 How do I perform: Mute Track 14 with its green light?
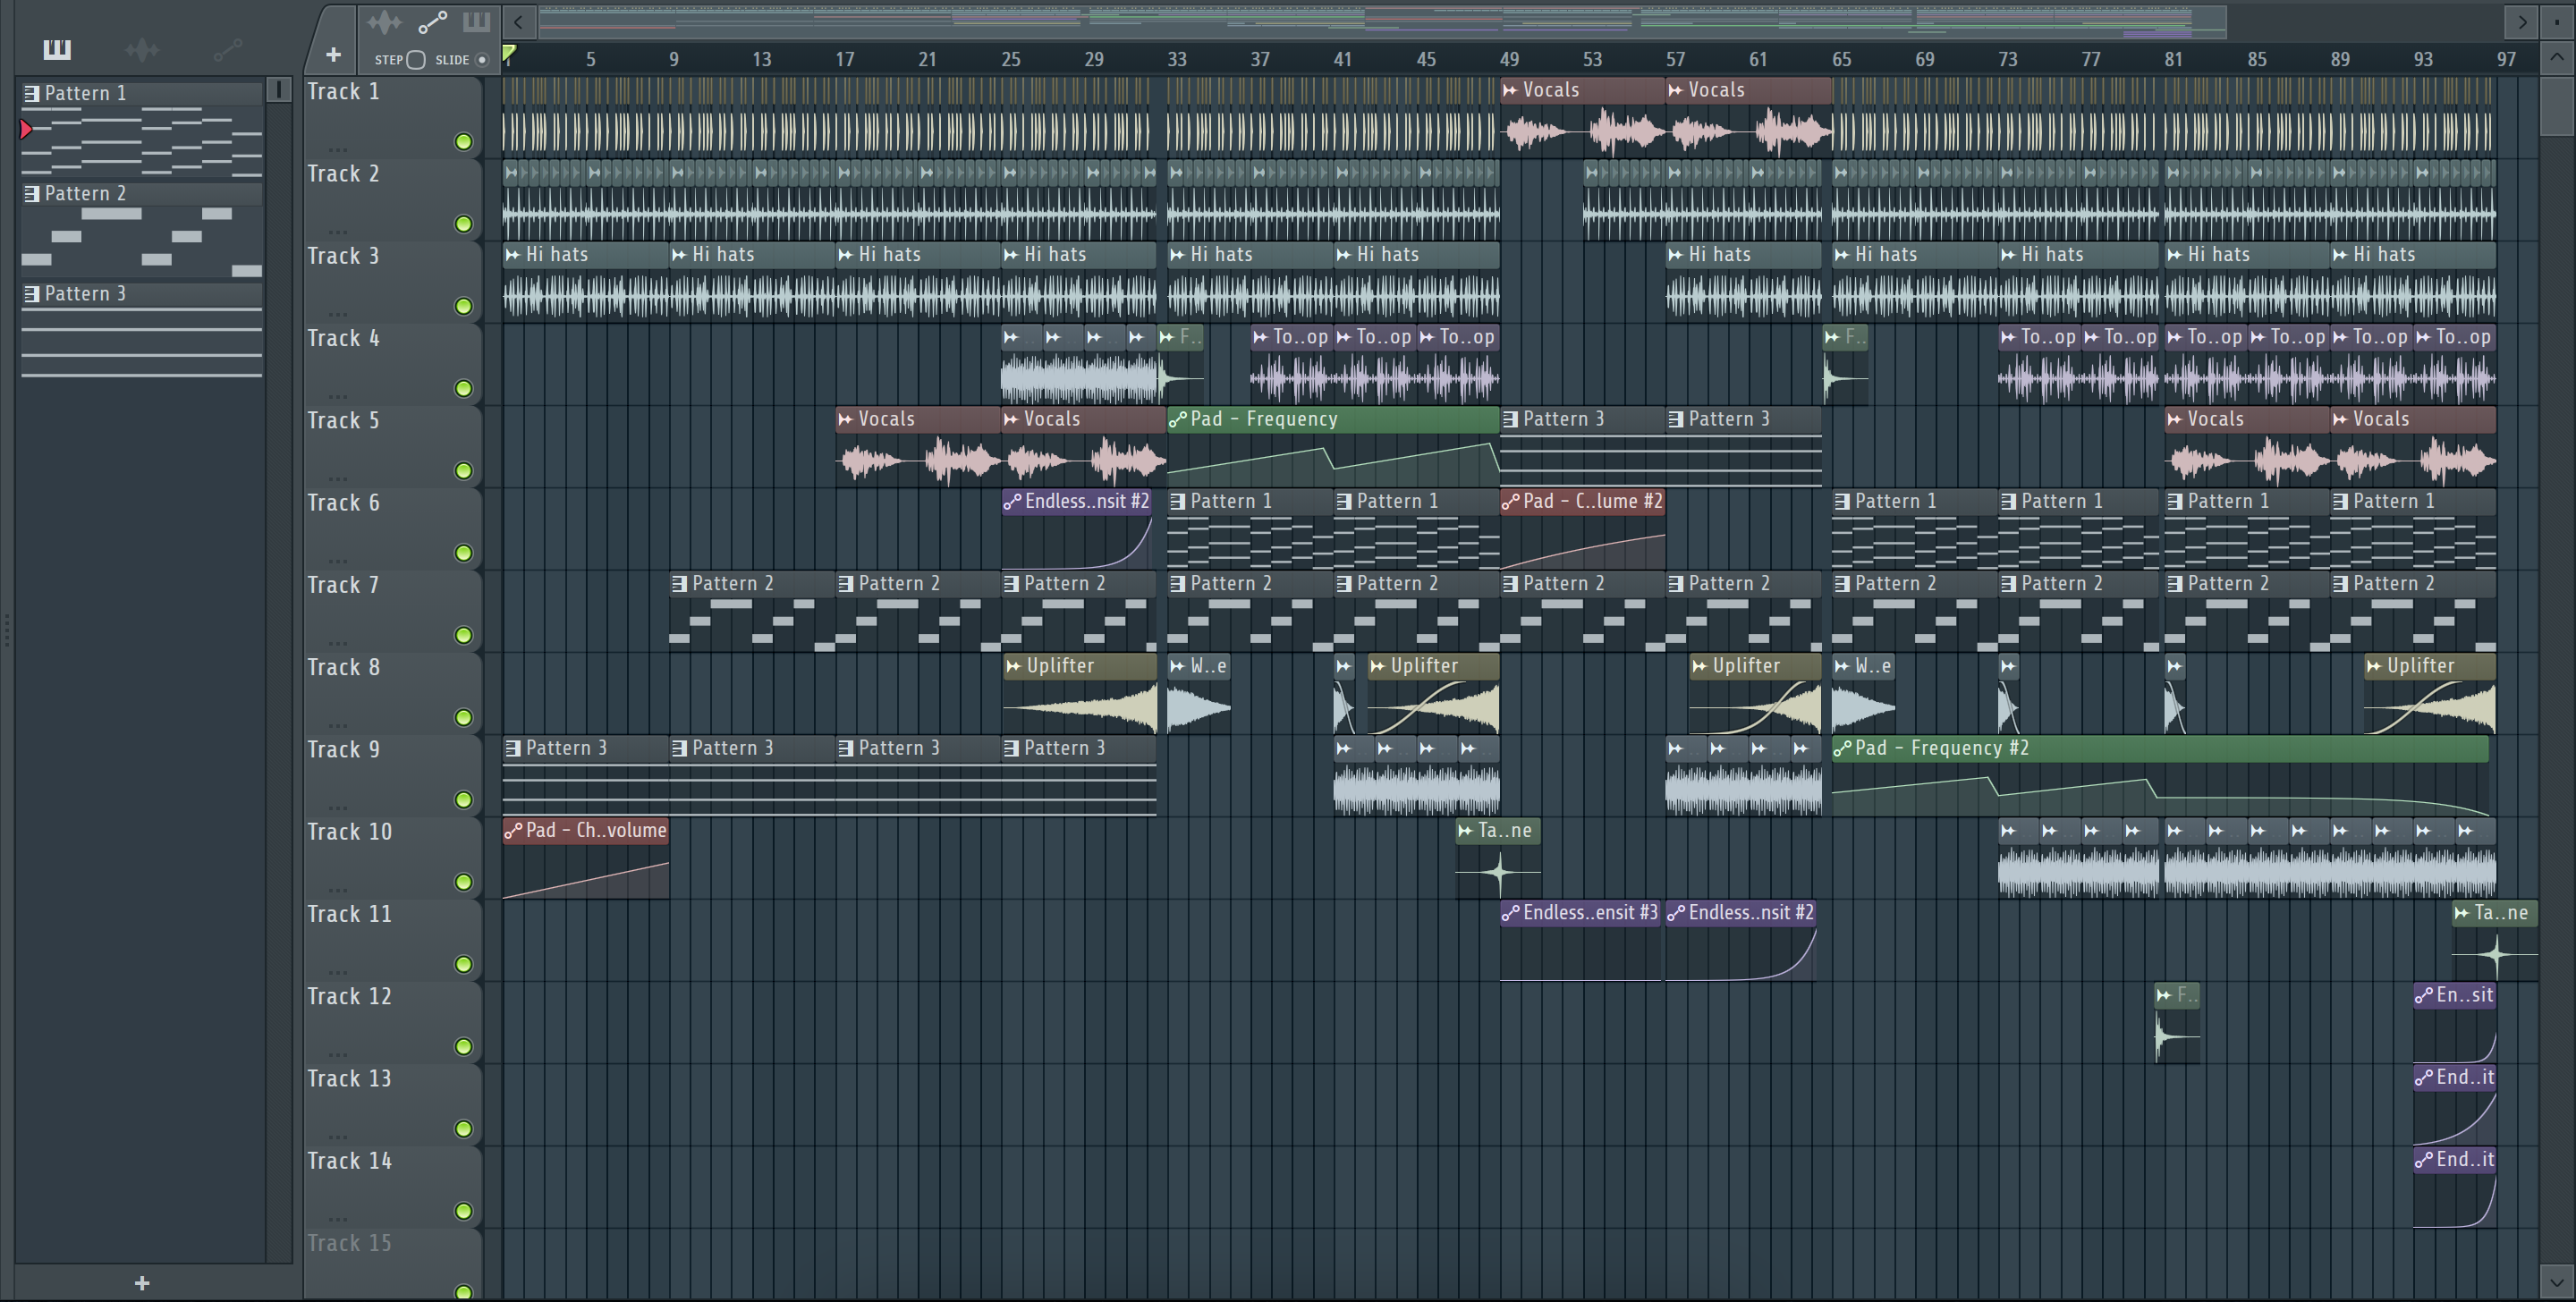463,1211
